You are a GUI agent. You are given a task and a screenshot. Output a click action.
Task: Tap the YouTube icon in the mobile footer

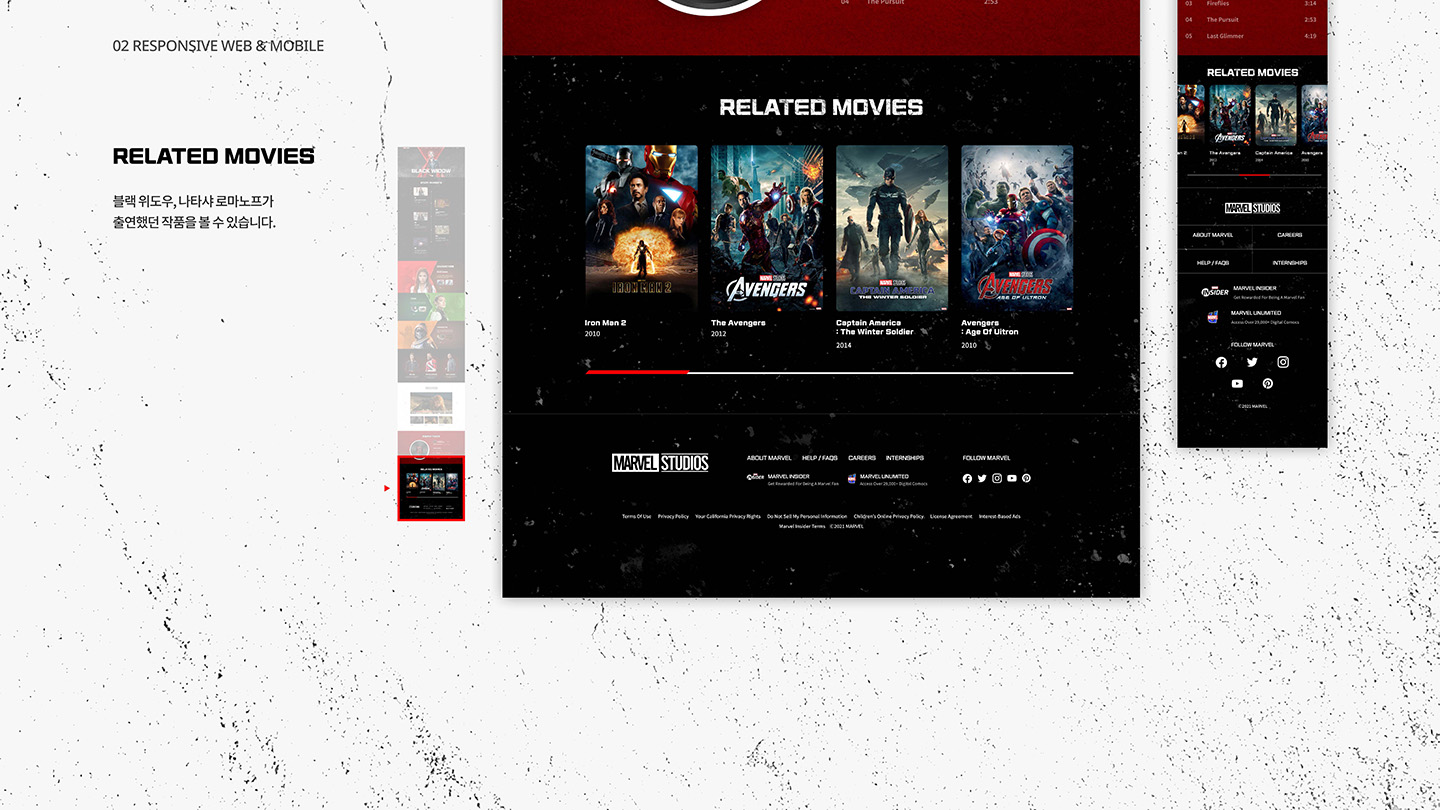click(x=1237, y=383)
